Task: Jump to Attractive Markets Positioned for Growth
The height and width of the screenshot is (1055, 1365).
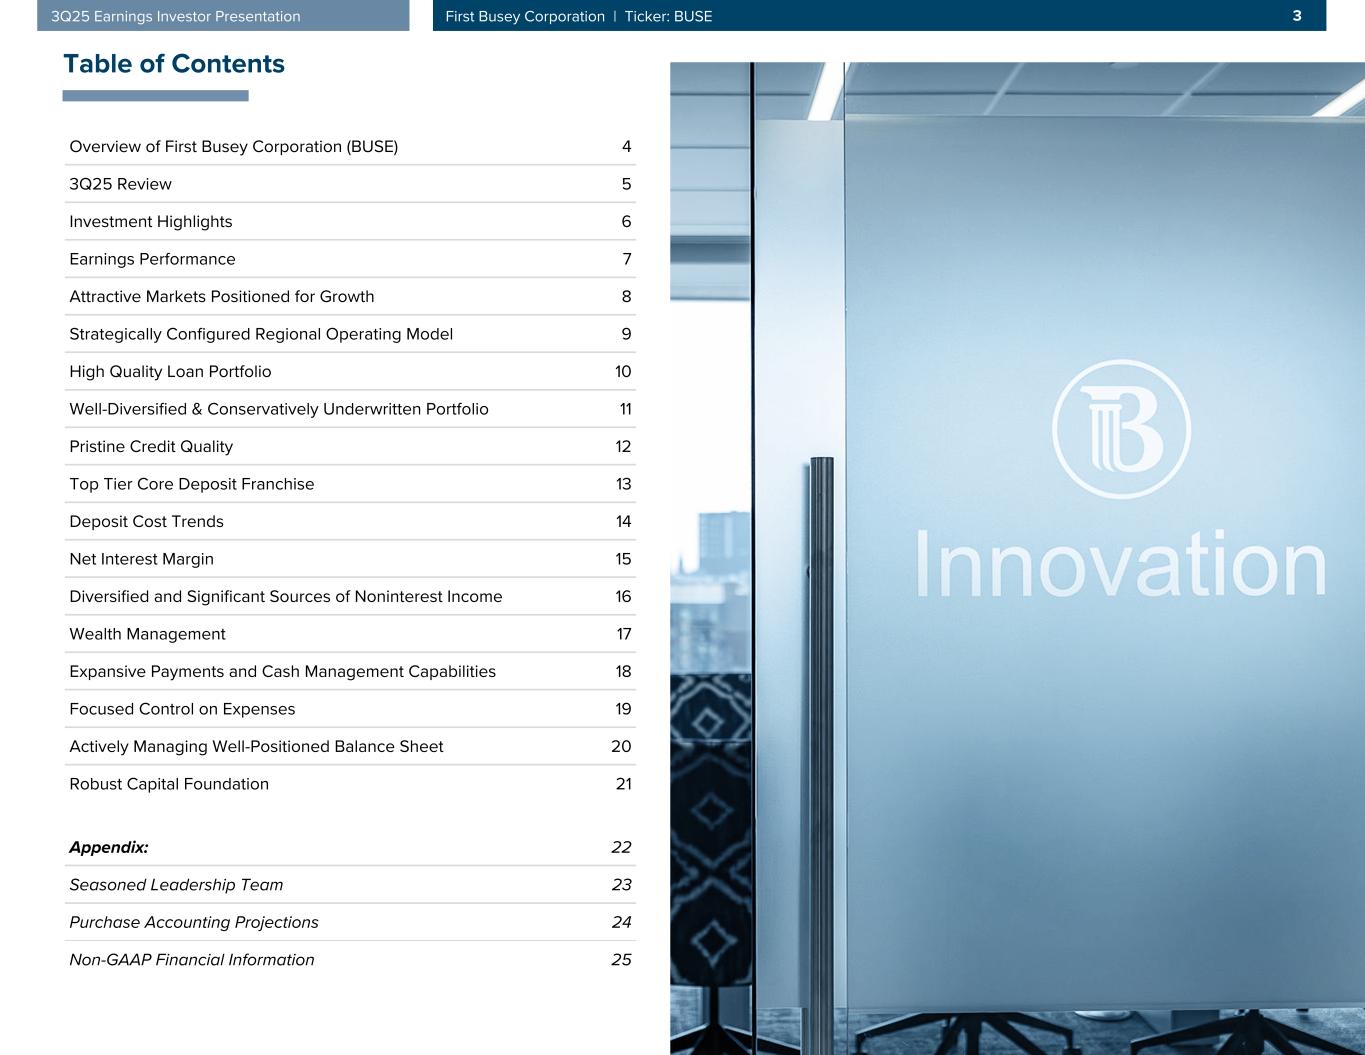Action: click(221, 297)
